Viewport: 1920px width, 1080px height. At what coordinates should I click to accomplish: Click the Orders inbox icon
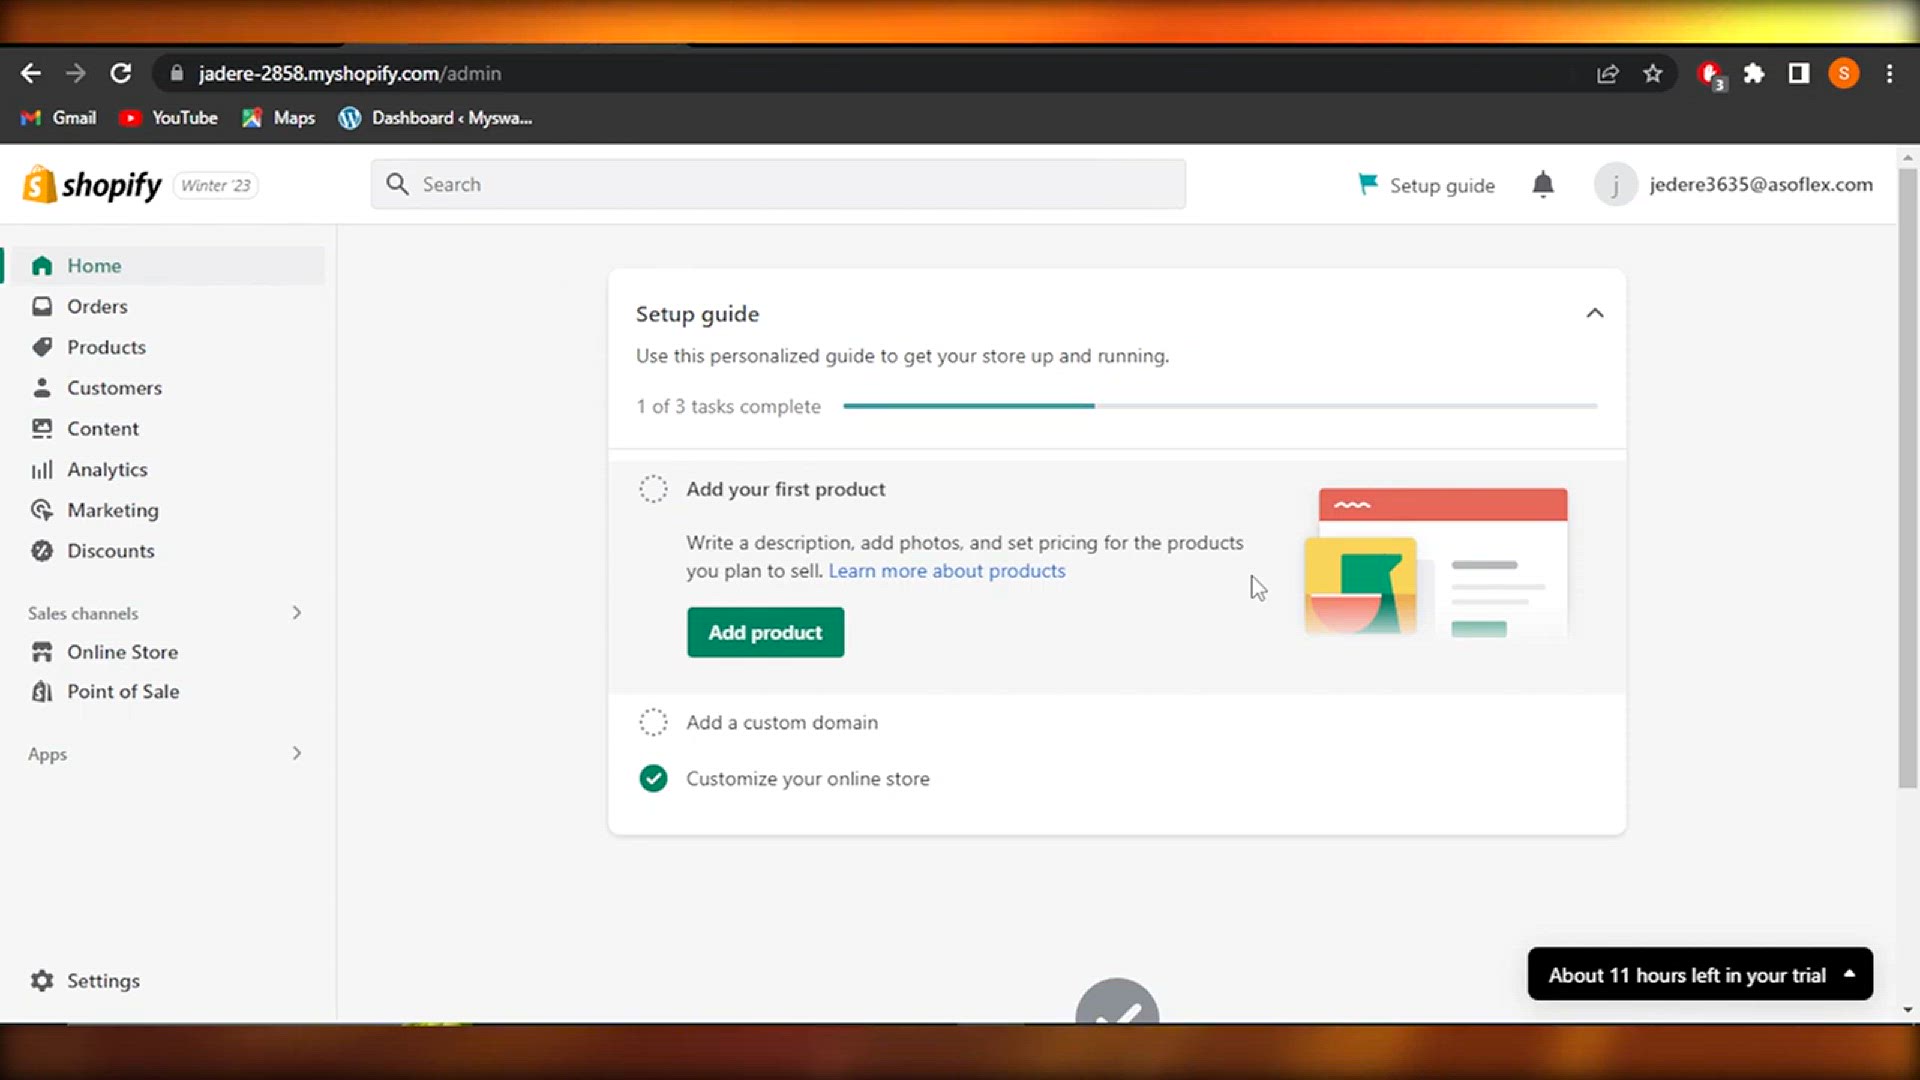click(x=41, y=306)
